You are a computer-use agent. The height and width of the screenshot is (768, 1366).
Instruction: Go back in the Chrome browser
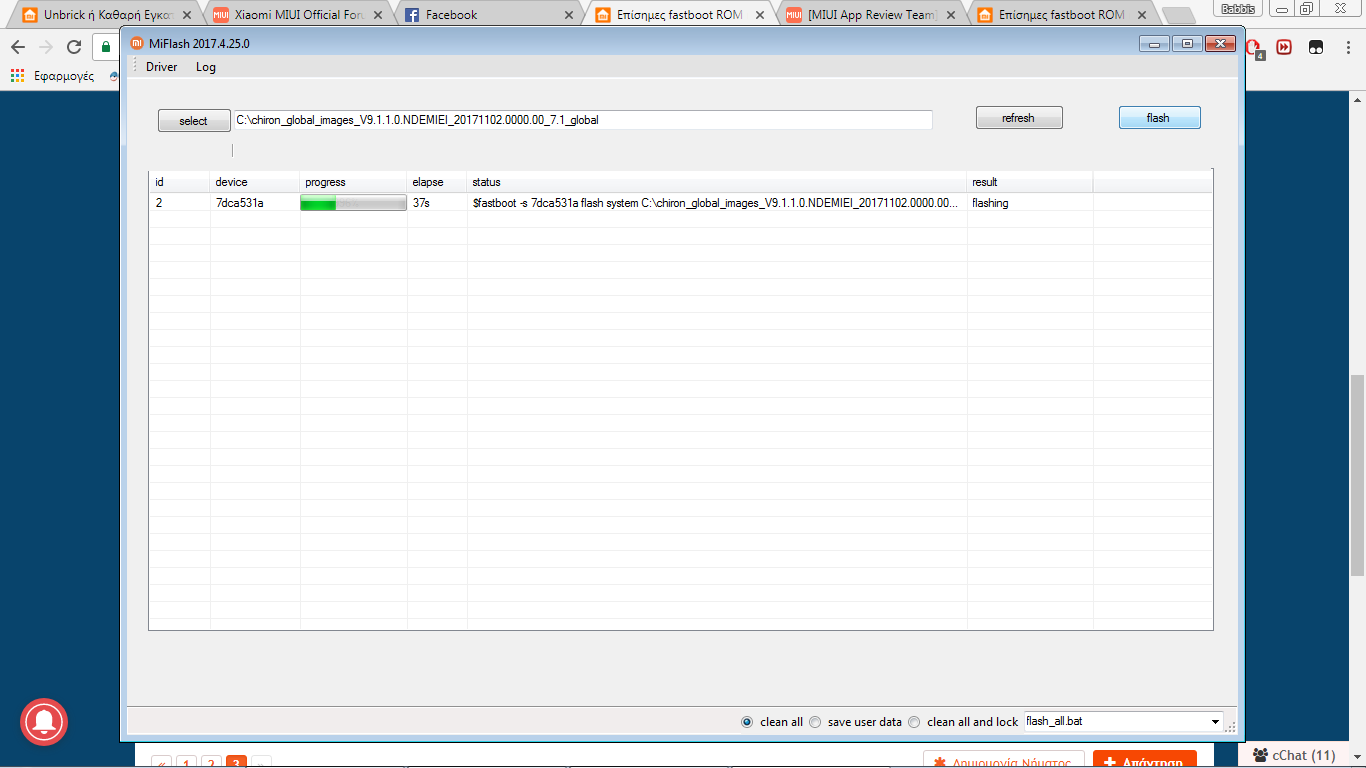(x=18, y=47)
